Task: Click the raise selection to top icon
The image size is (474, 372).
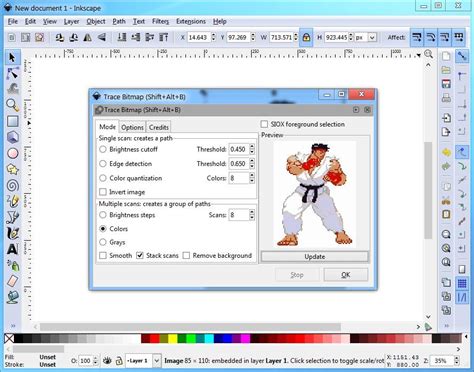Action: (163, 37)
